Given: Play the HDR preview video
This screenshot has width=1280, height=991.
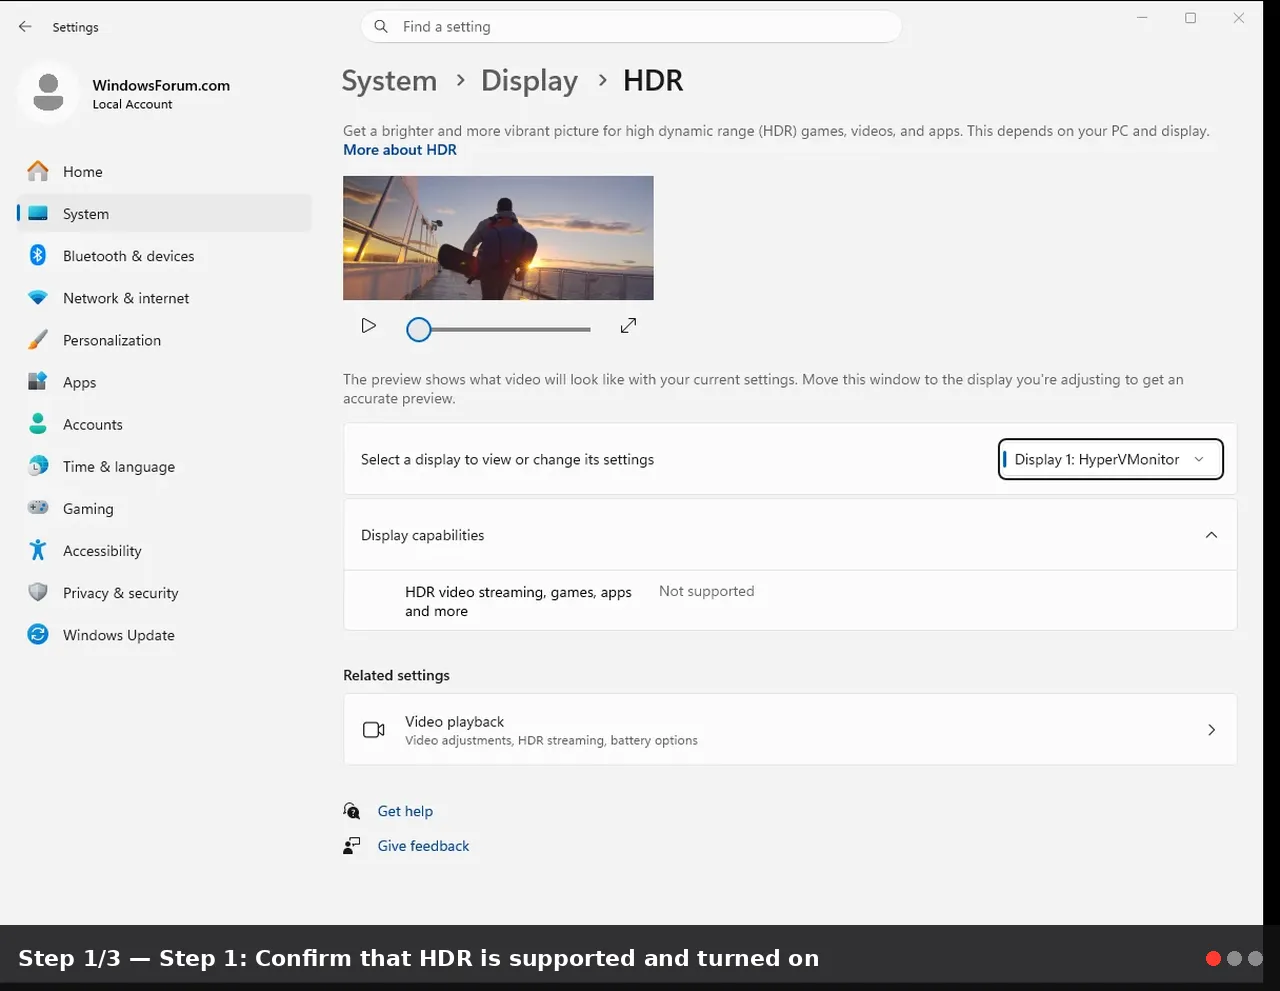Looking at the screenshot, I should [369, 326].
